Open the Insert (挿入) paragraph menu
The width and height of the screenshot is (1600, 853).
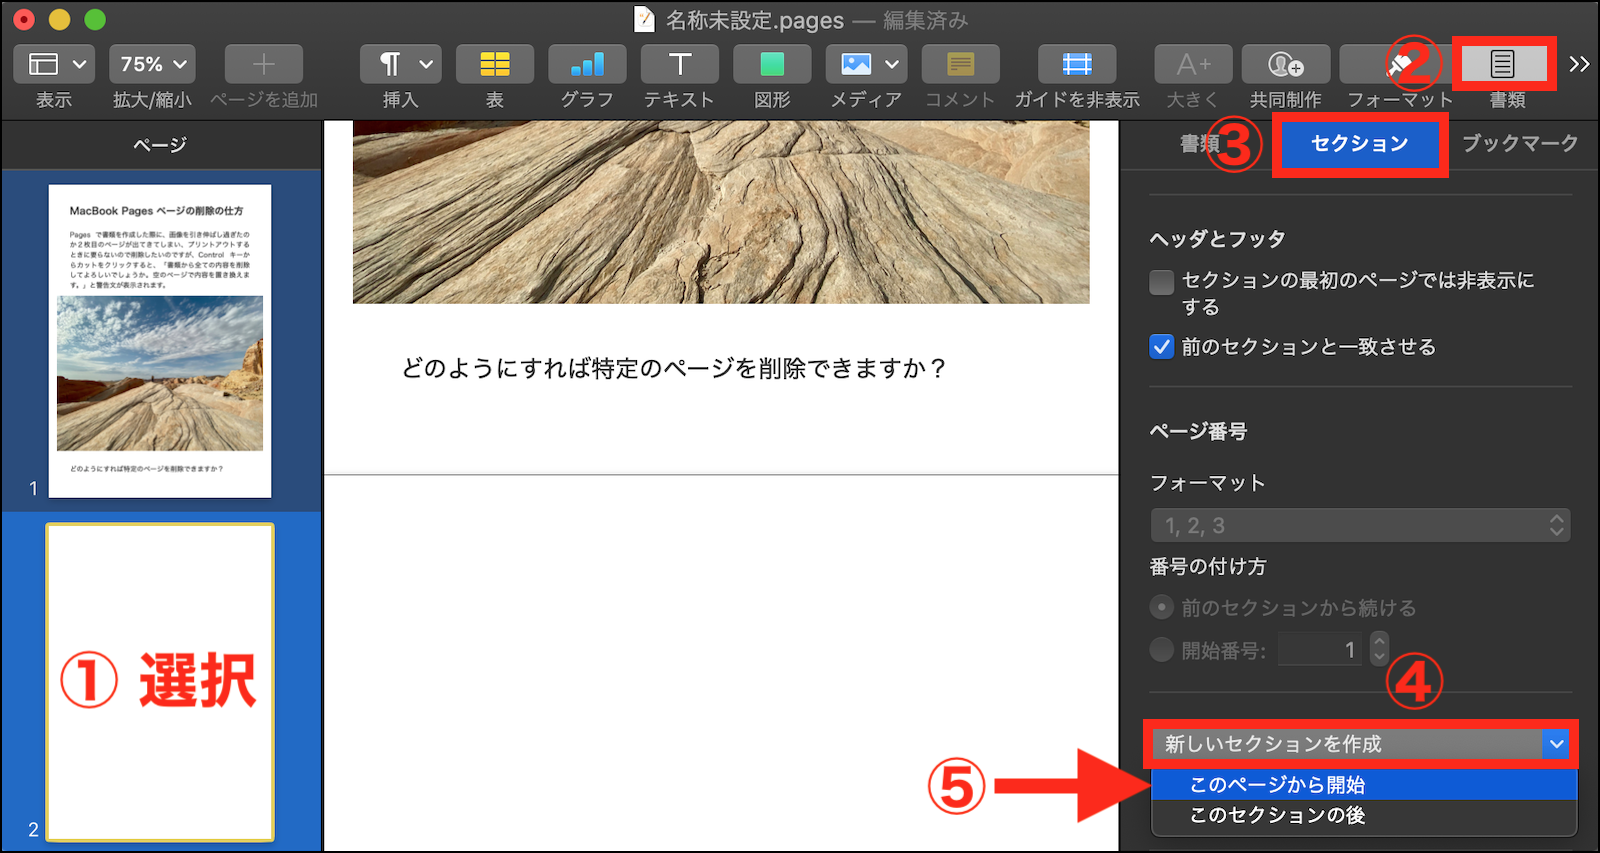tap(400, 65)
